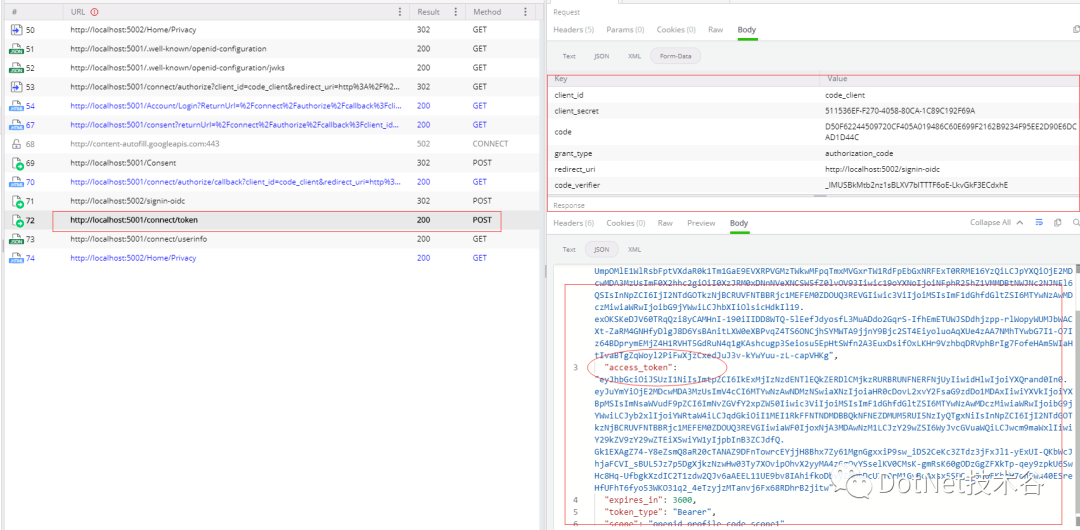Show request body as Text
Image resolution: width=1080 pixels, height=530 pixels.
coord(569,56)
